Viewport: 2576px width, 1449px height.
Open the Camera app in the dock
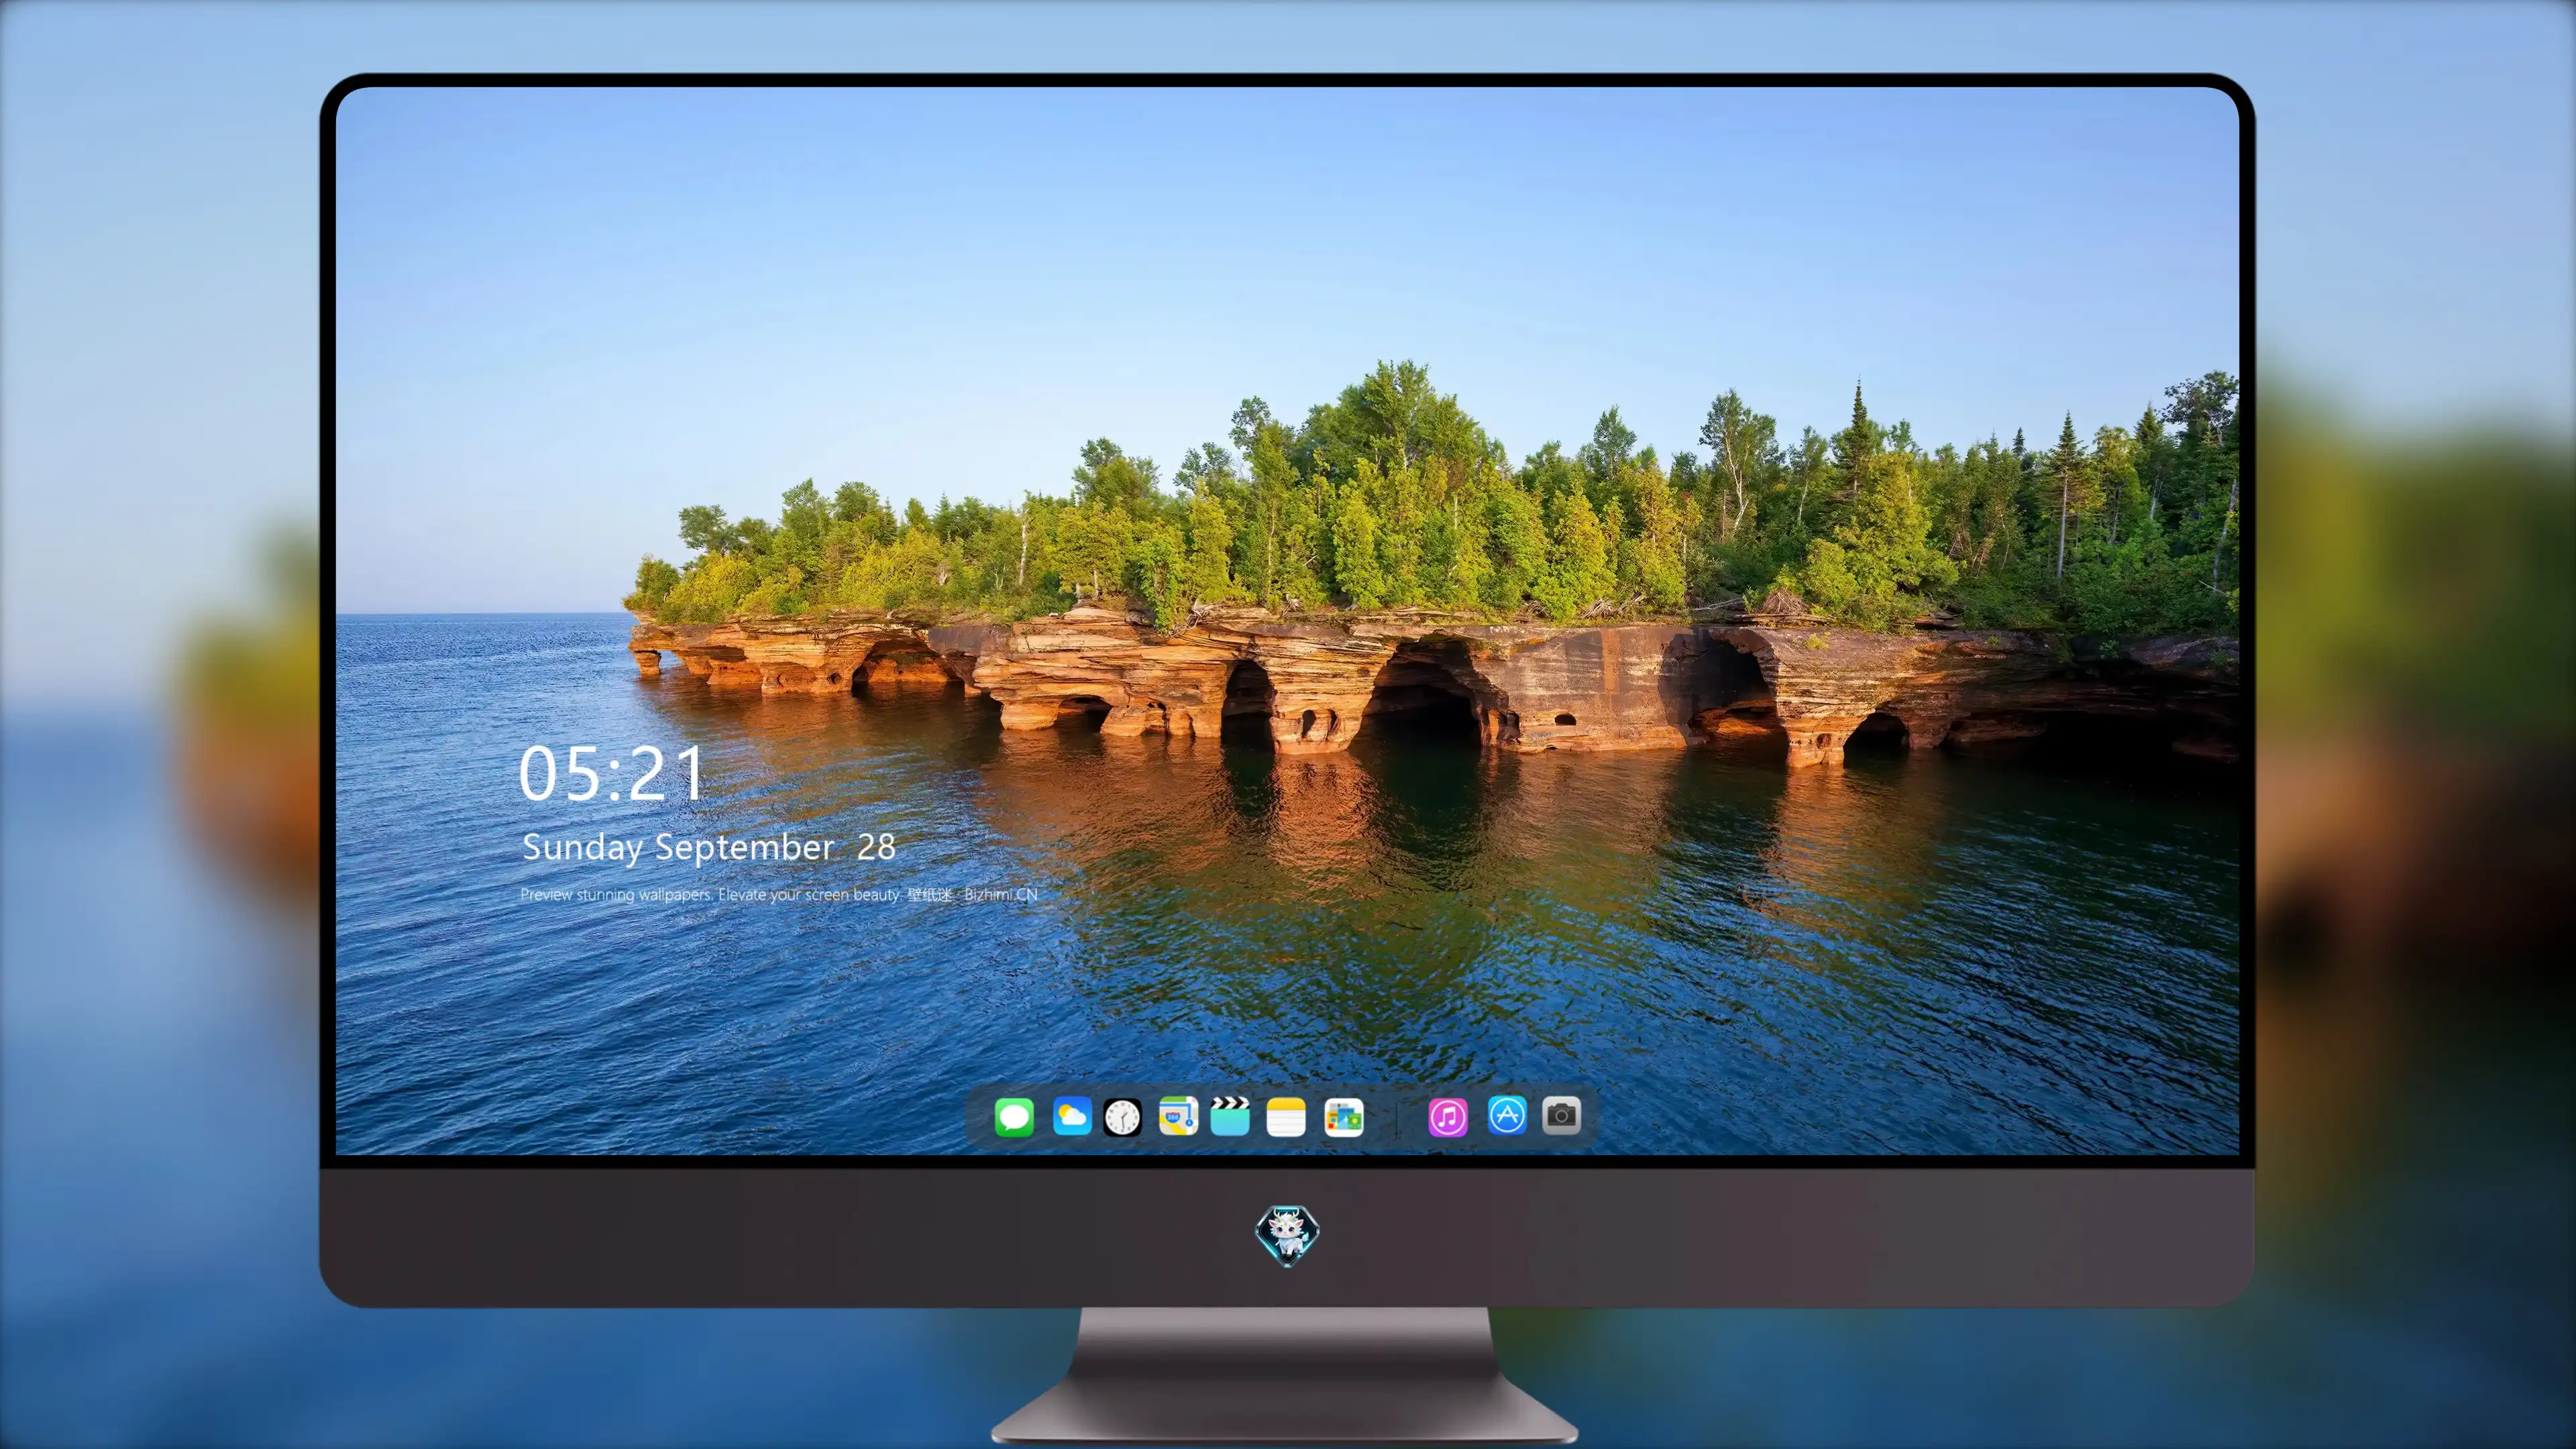(x=1561, y=1115)
